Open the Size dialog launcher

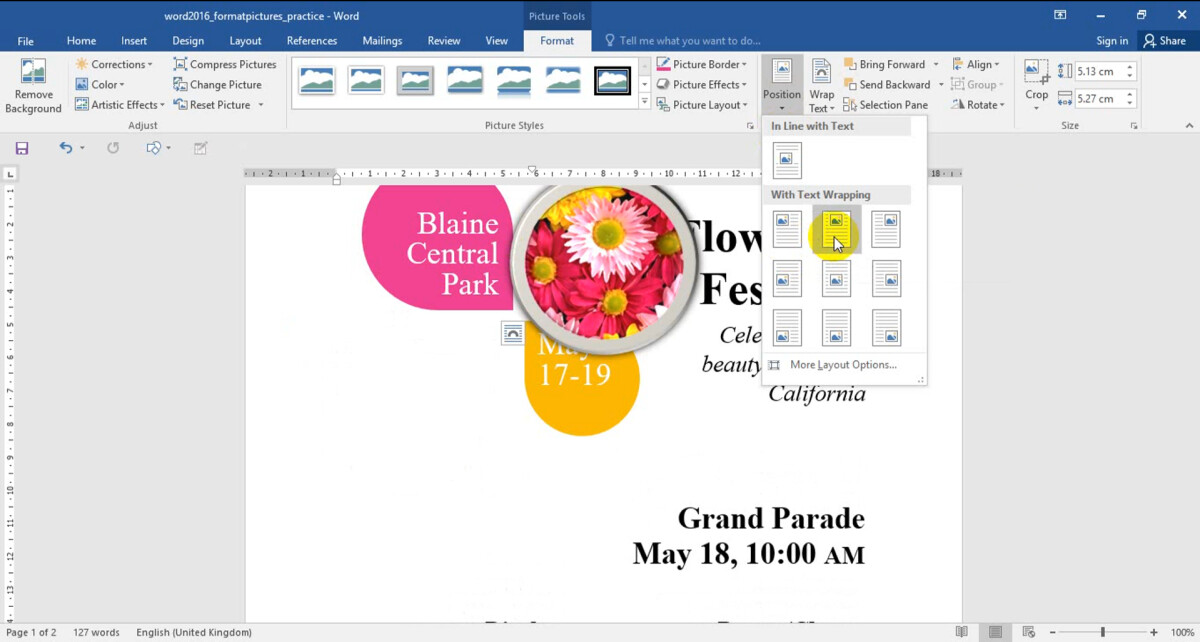click(1134, 126)
